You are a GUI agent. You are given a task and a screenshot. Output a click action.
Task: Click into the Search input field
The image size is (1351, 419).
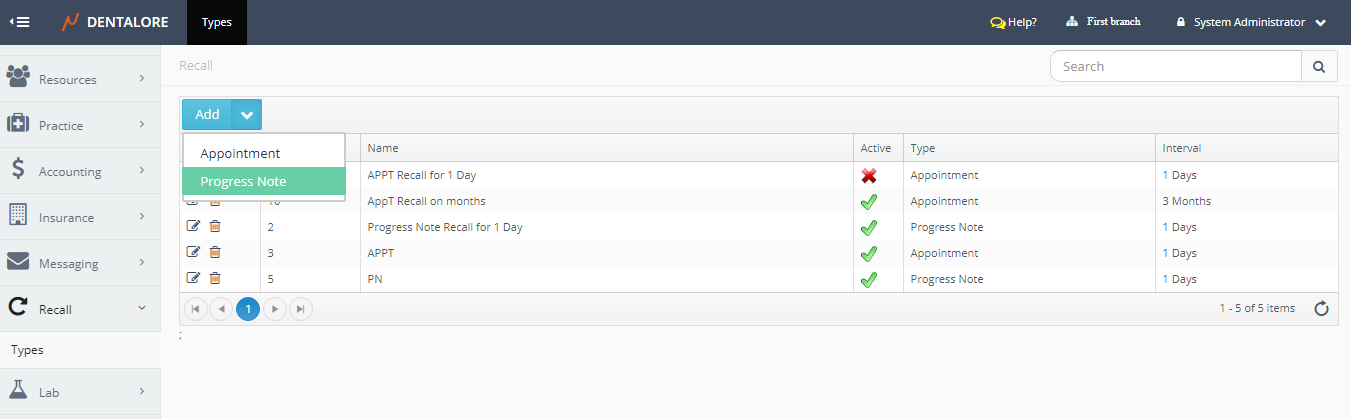tap(1175, 67)
